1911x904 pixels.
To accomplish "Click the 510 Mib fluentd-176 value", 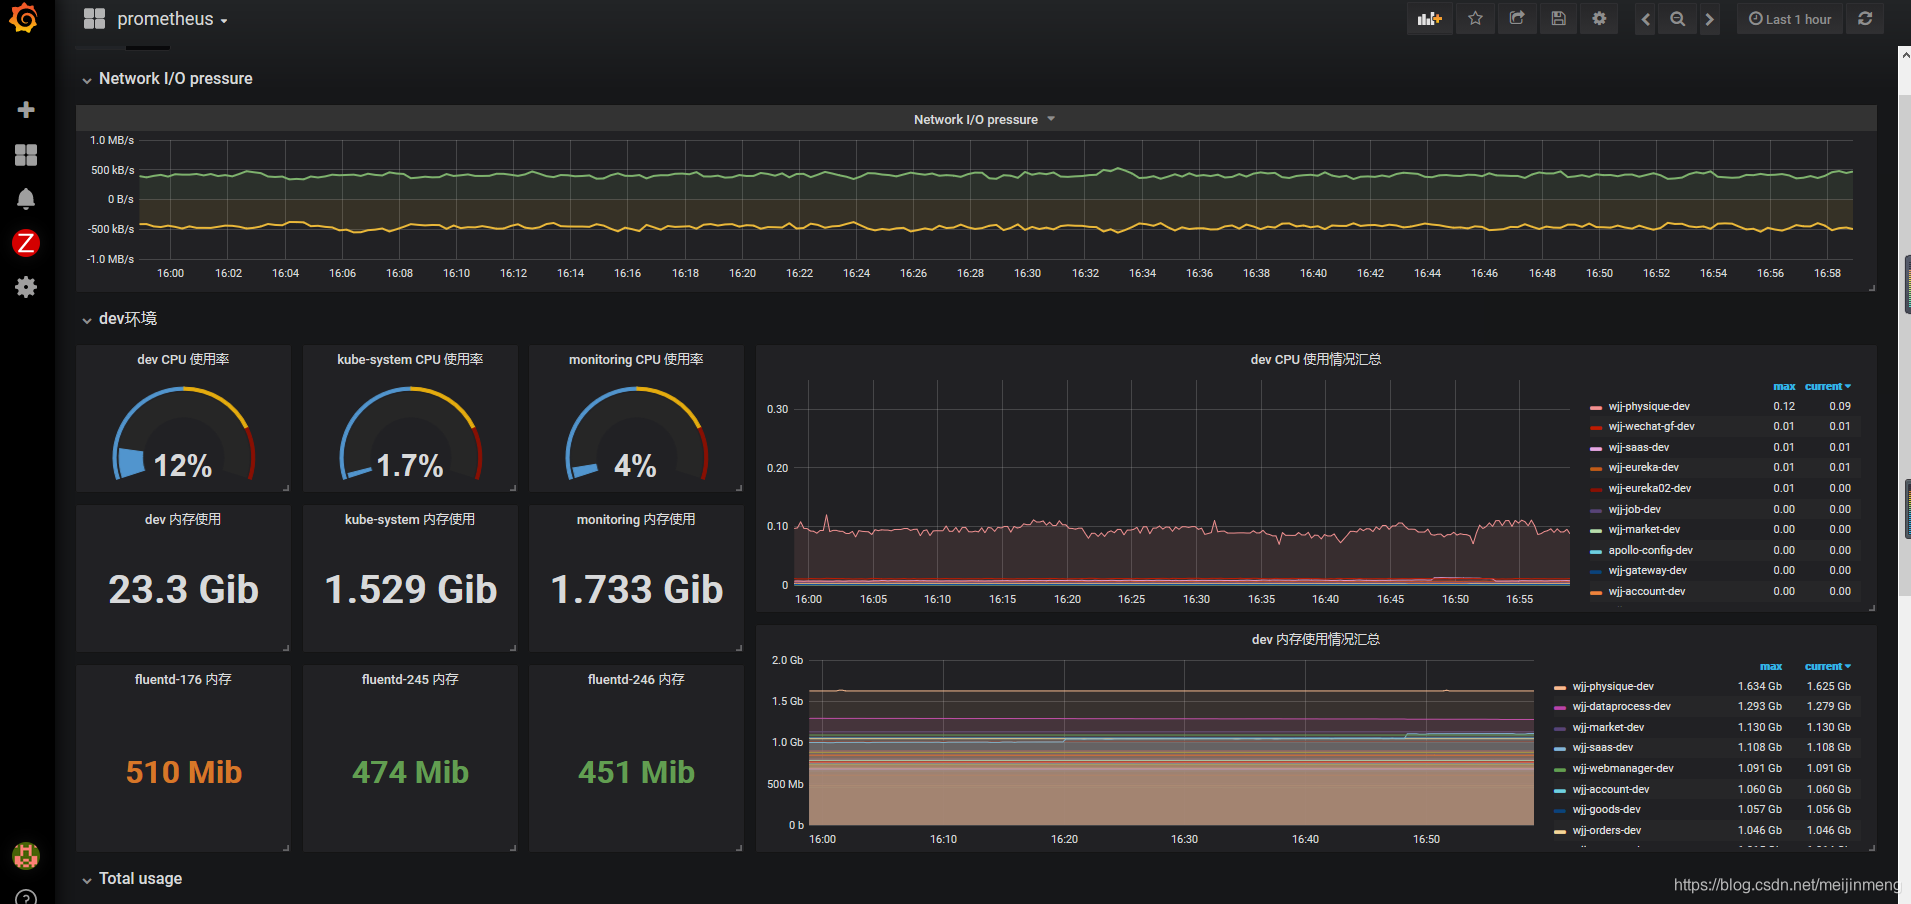I will tap(184, 772).
